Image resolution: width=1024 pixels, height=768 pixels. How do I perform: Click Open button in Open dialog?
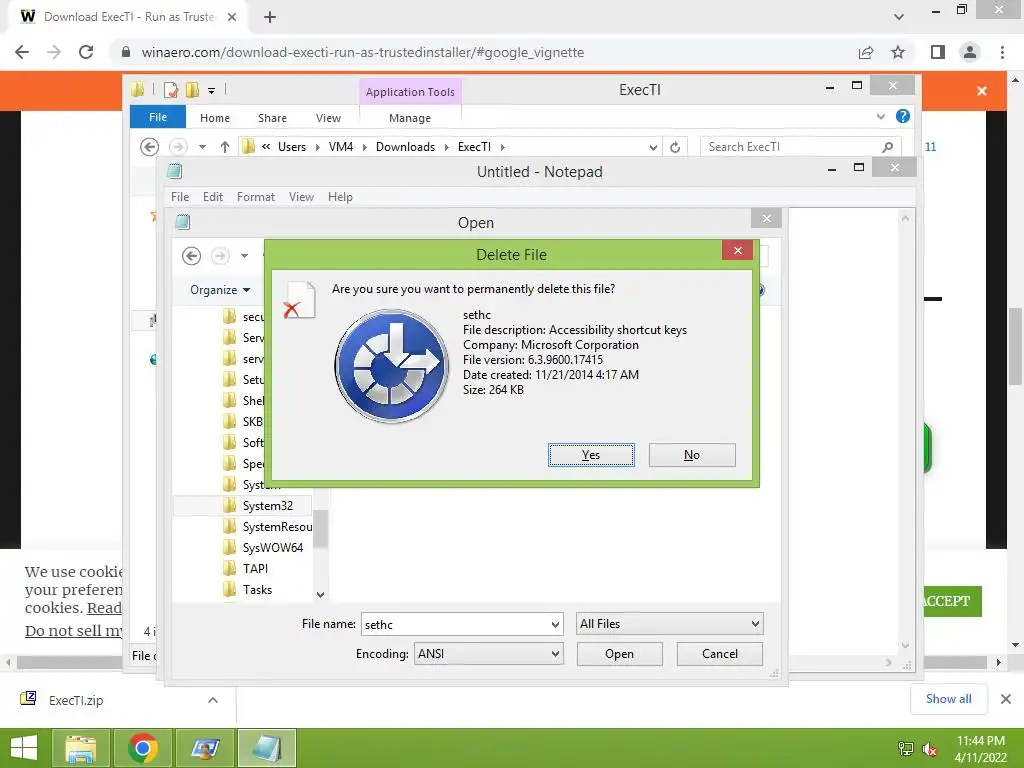tap(619, 654)
